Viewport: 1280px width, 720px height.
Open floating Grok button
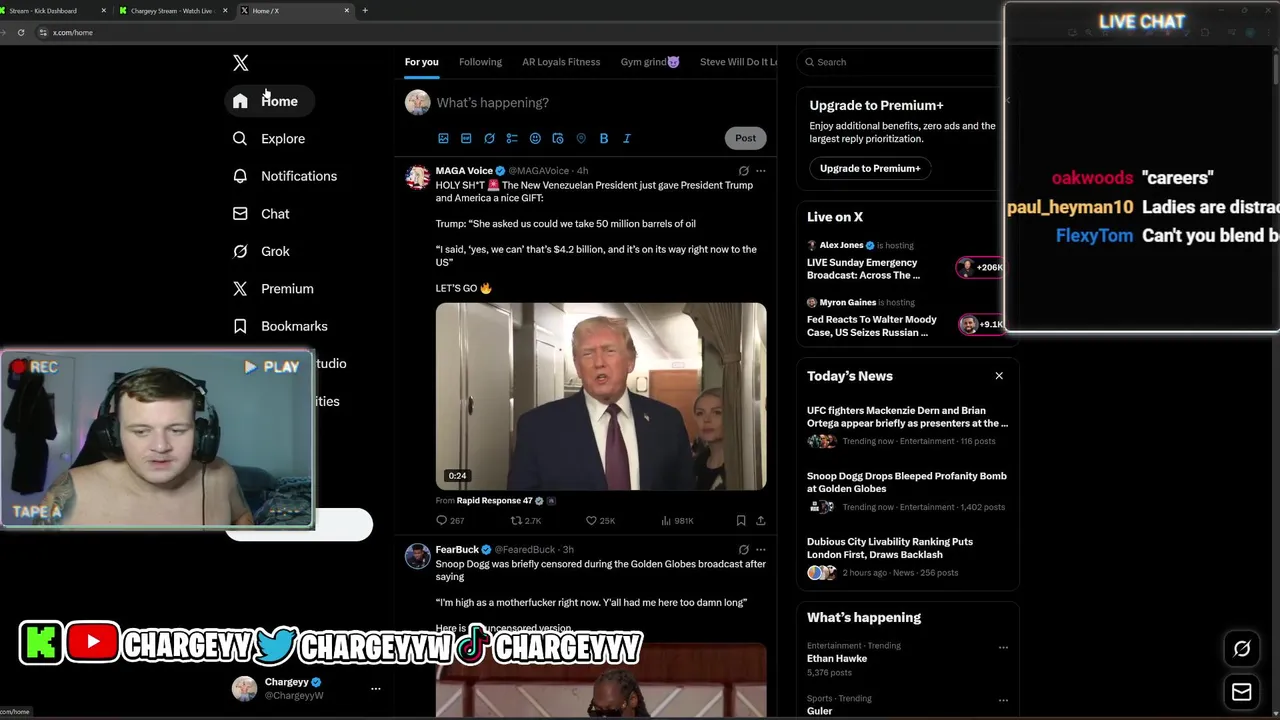[1242, 649]
